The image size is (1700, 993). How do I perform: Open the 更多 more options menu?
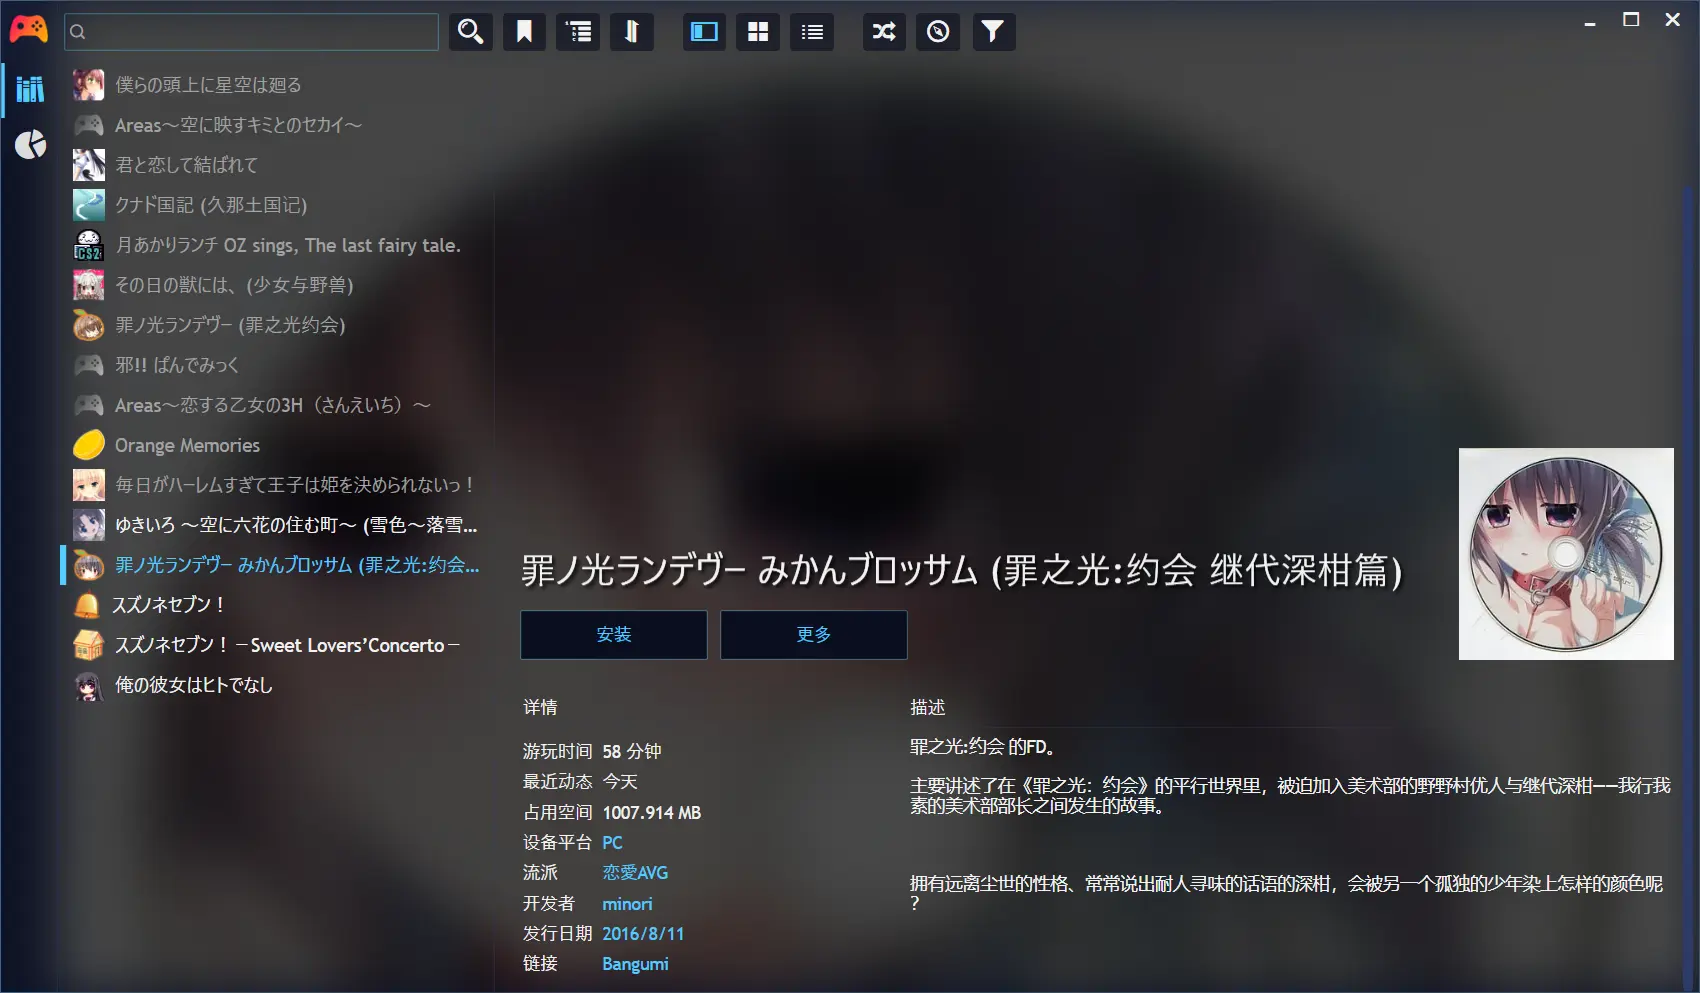(x=813, y=635)
